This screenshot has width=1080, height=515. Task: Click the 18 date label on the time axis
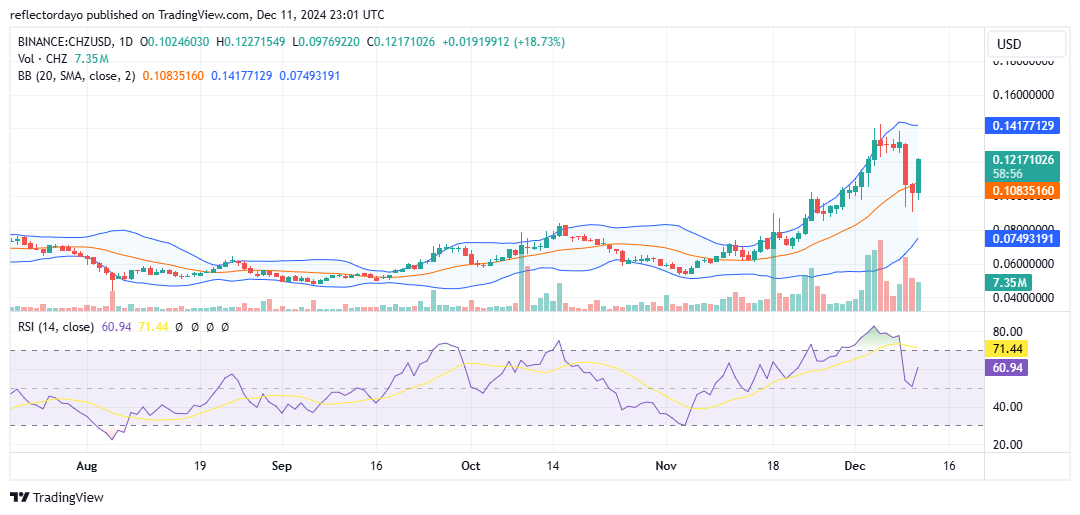click(x=773, y=466)
